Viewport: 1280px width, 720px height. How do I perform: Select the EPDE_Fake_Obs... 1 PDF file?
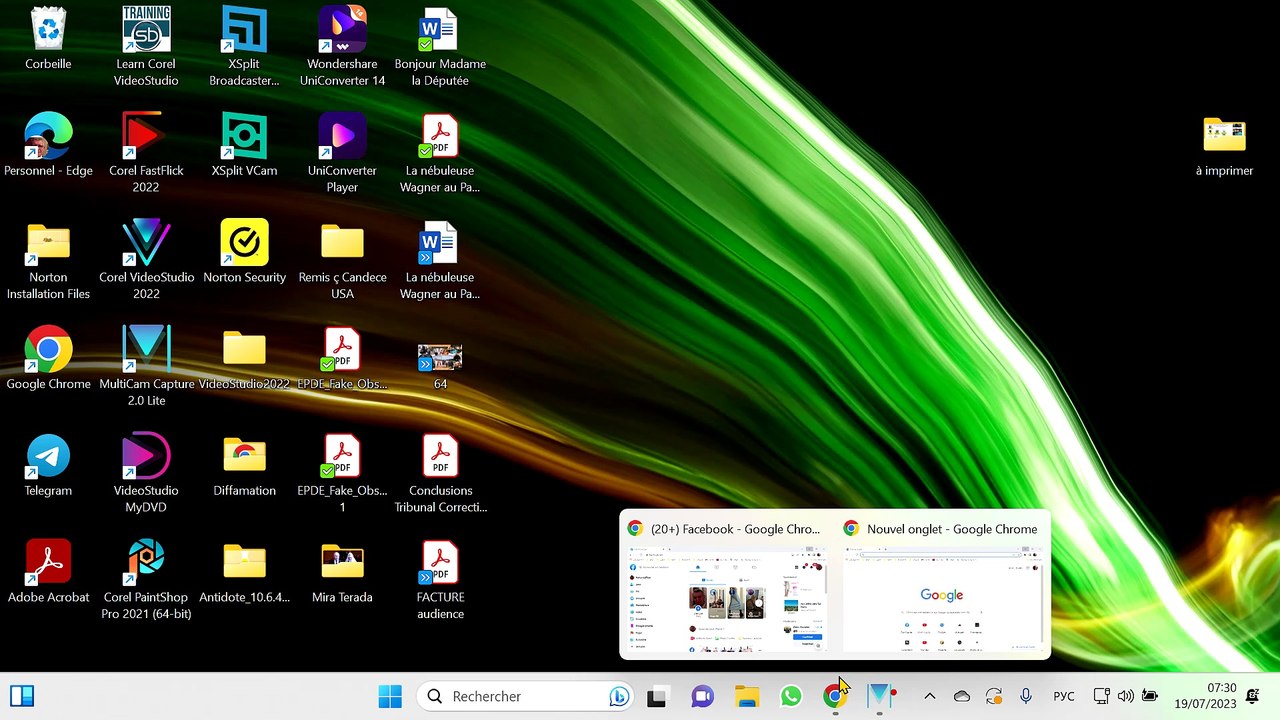(342, 473)
